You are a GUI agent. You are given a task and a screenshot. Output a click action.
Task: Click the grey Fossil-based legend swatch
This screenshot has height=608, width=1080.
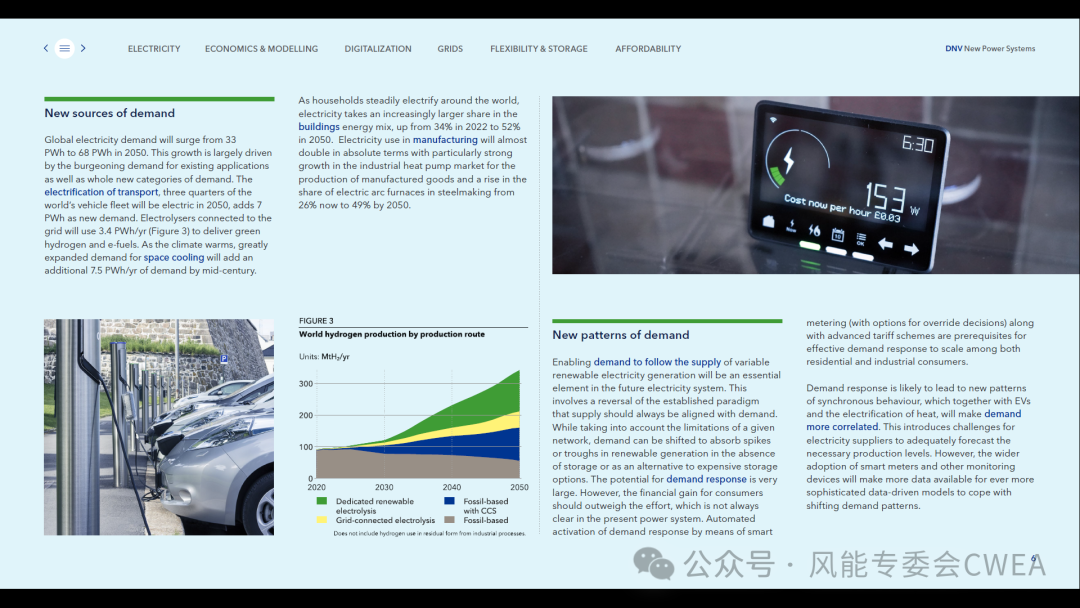450,520
